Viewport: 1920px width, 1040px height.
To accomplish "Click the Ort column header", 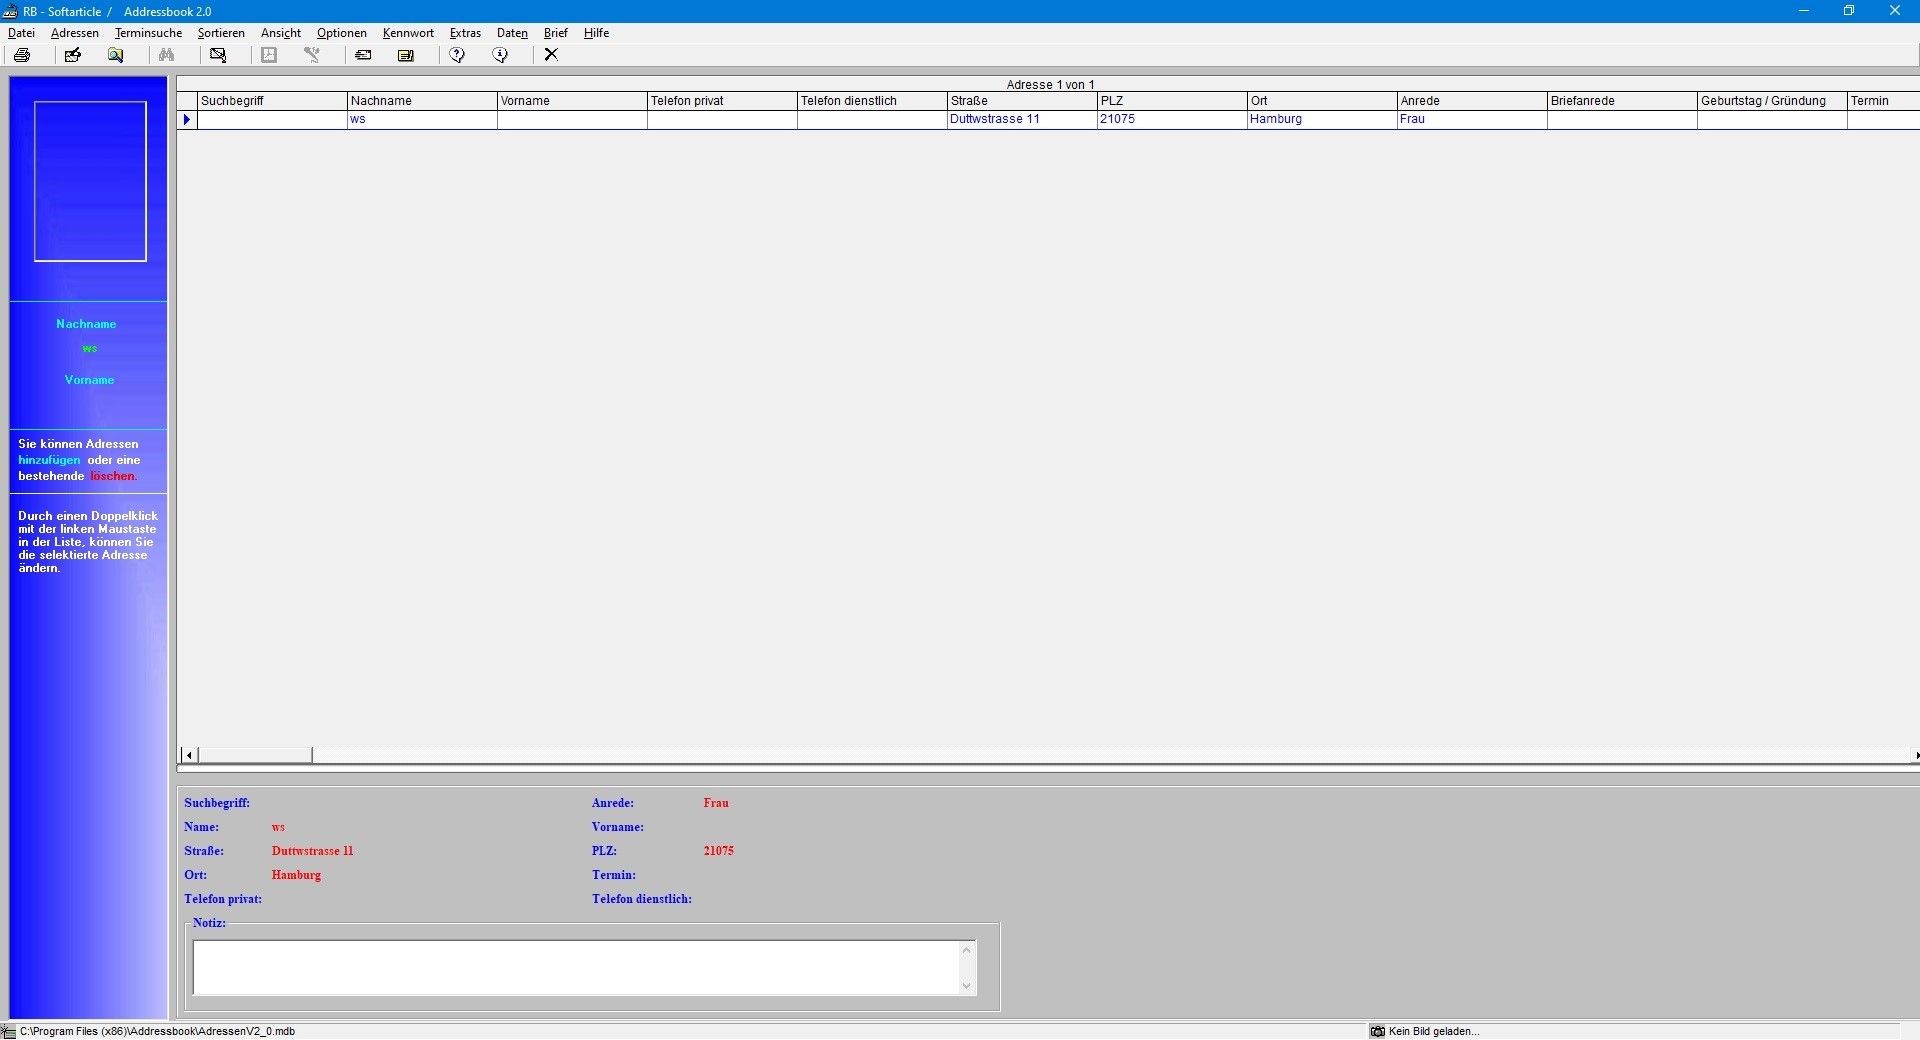I will pos(1322,101).
